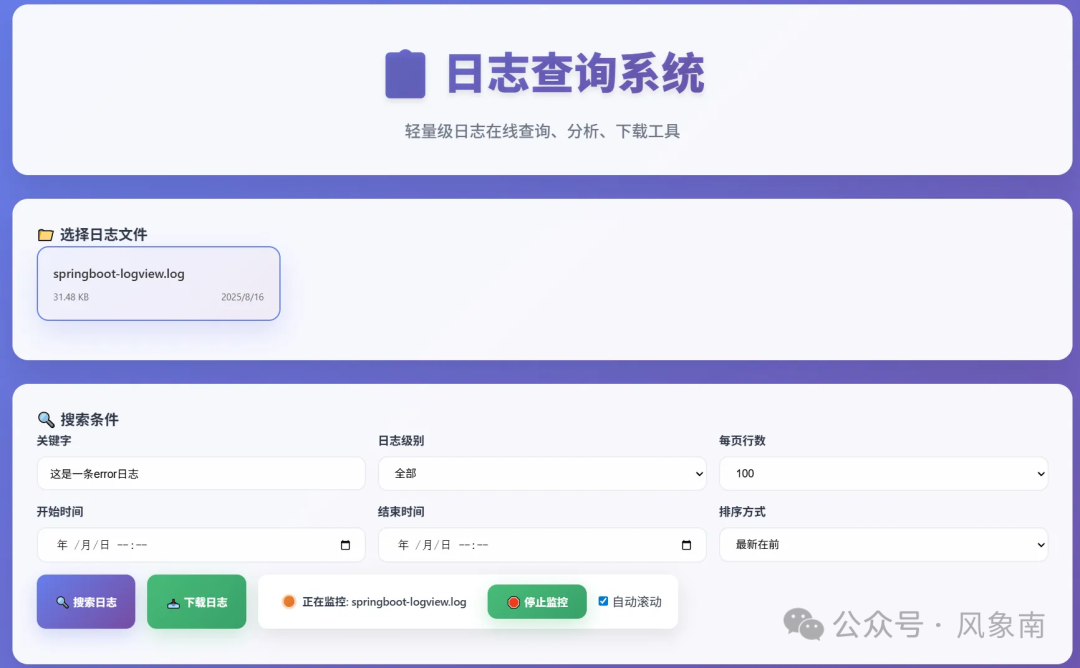Open the calendar picker for 开始时间

click(345, 545)
